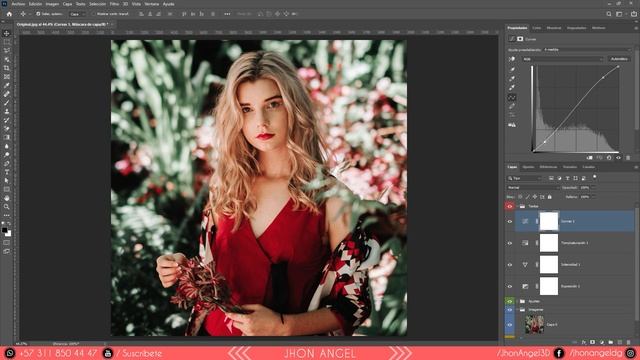This screenshot has width=640, height=360.
Task: Toggle visibility of the Tono/saturación 1 layer
Action: pyautogui.click(x=509, y=243)
